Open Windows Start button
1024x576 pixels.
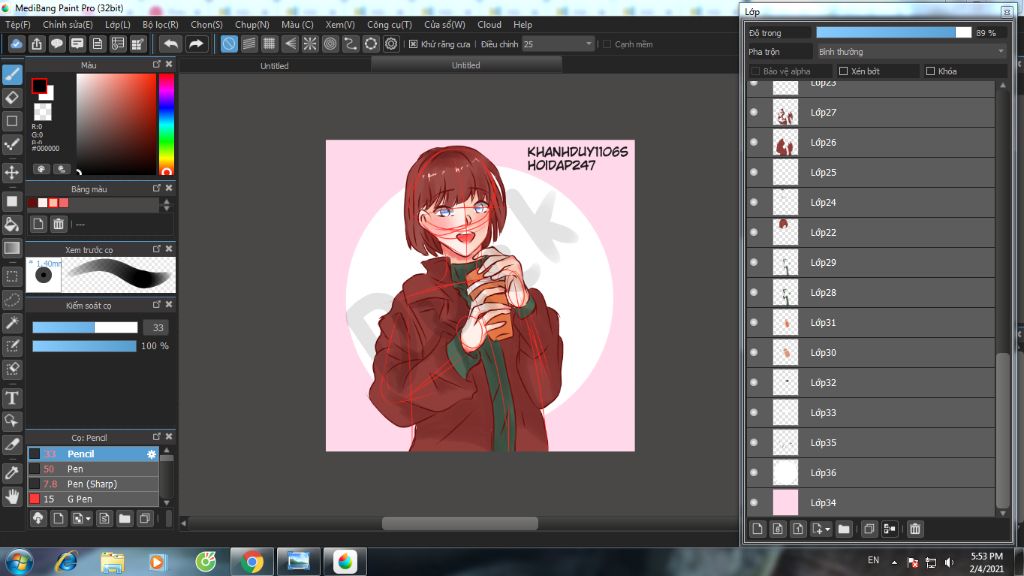(x=18, y=562)
